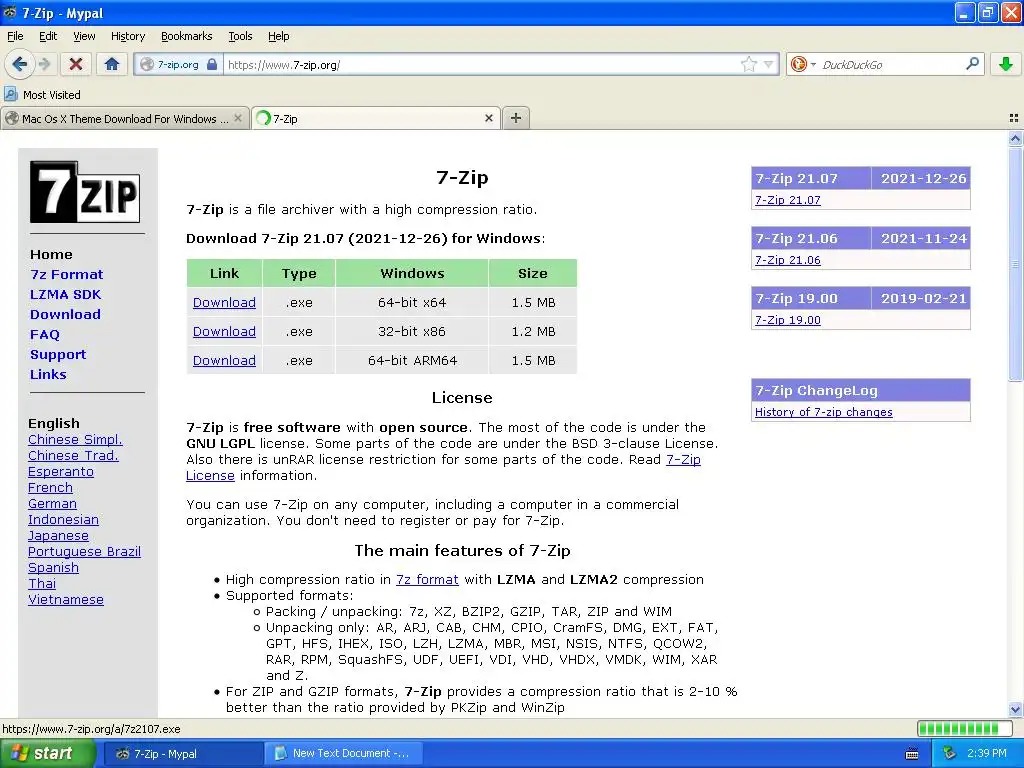Screen dimensions: 1024x768
Task: Close the 7-Zip tab
Action: (488, 118)
